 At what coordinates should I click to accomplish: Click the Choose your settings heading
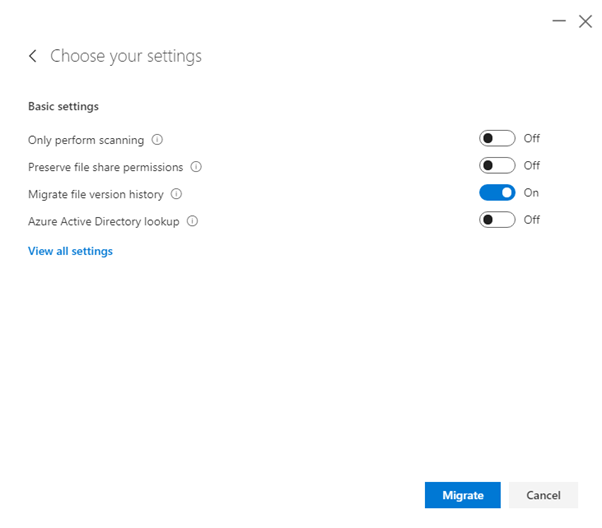click(126, 56)
